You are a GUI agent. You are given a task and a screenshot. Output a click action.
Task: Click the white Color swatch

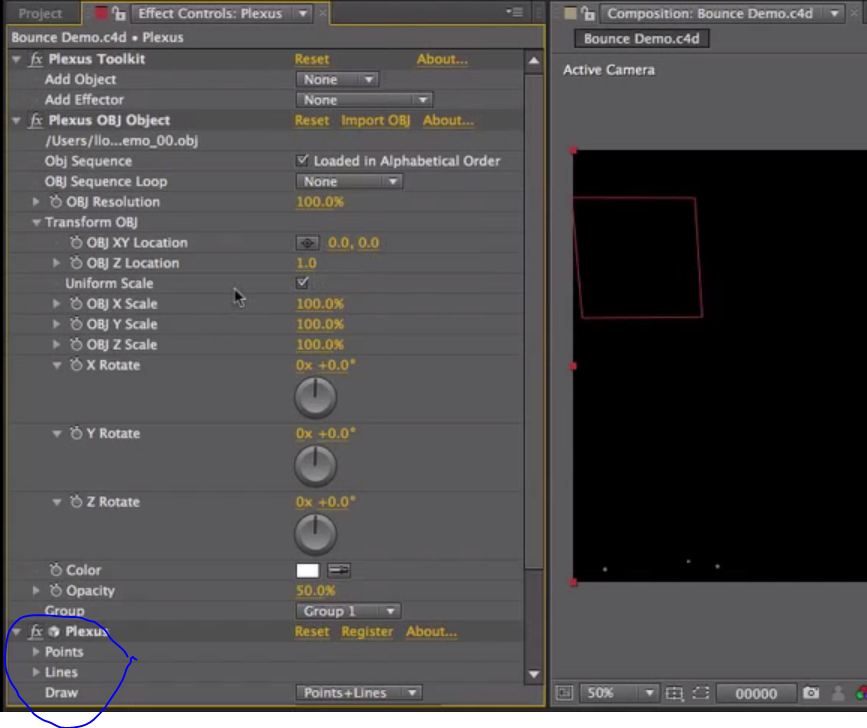click(x=307, y=570)
